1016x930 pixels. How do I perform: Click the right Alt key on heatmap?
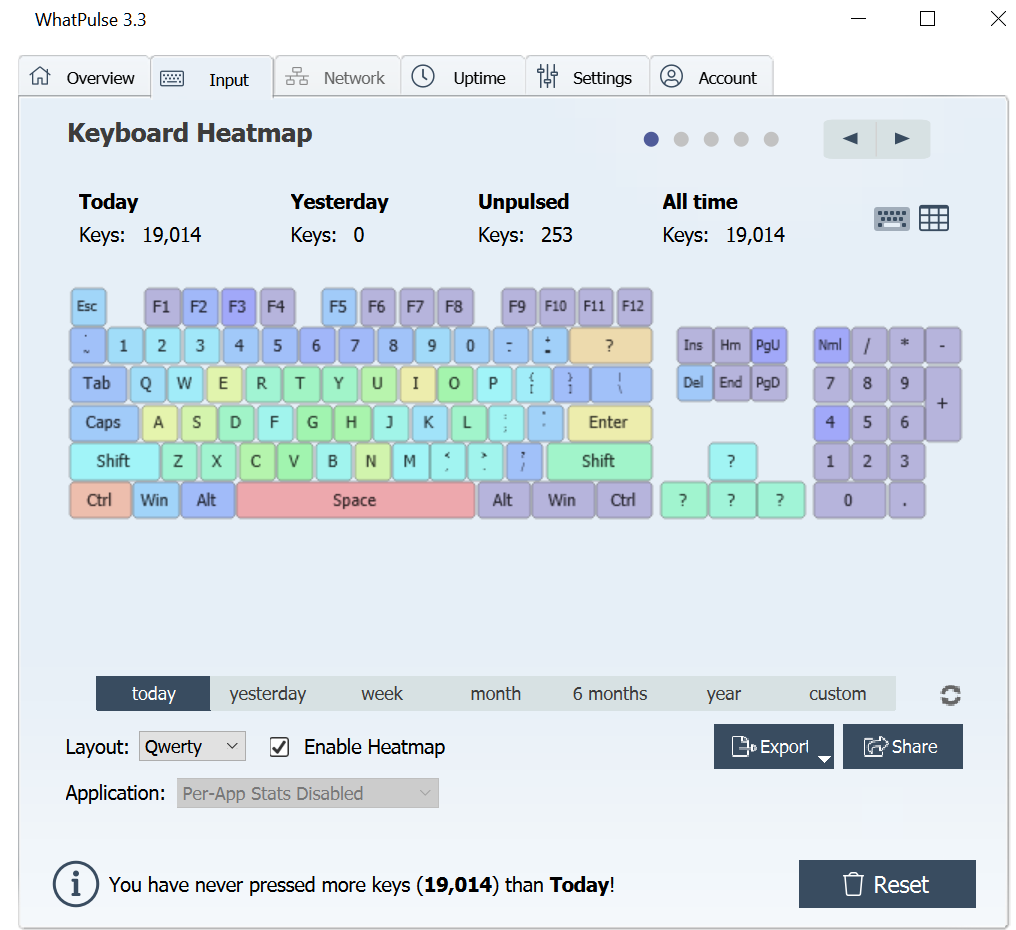(503, 500)
